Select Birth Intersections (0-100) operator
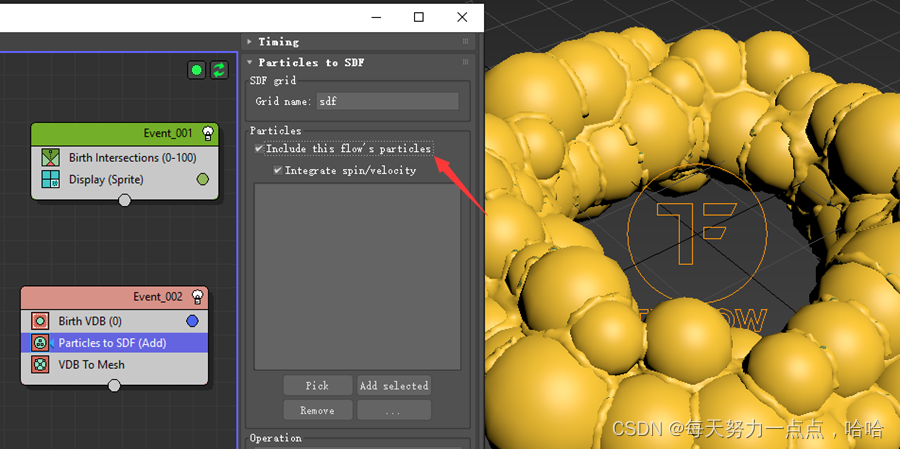 (125, 157)
